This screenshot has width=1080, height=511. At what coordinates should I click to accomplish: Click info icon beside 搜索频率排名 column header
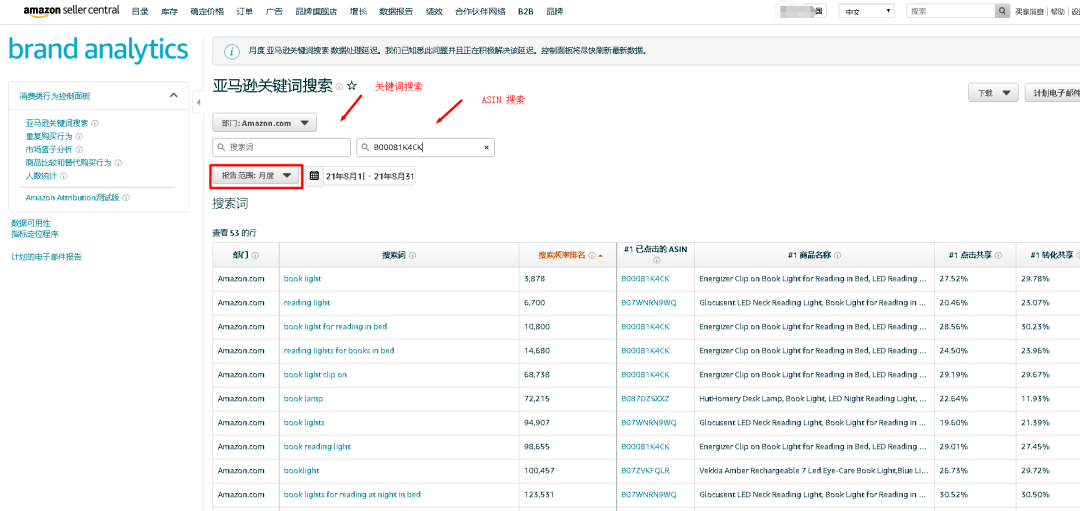[x=591, y=256]
